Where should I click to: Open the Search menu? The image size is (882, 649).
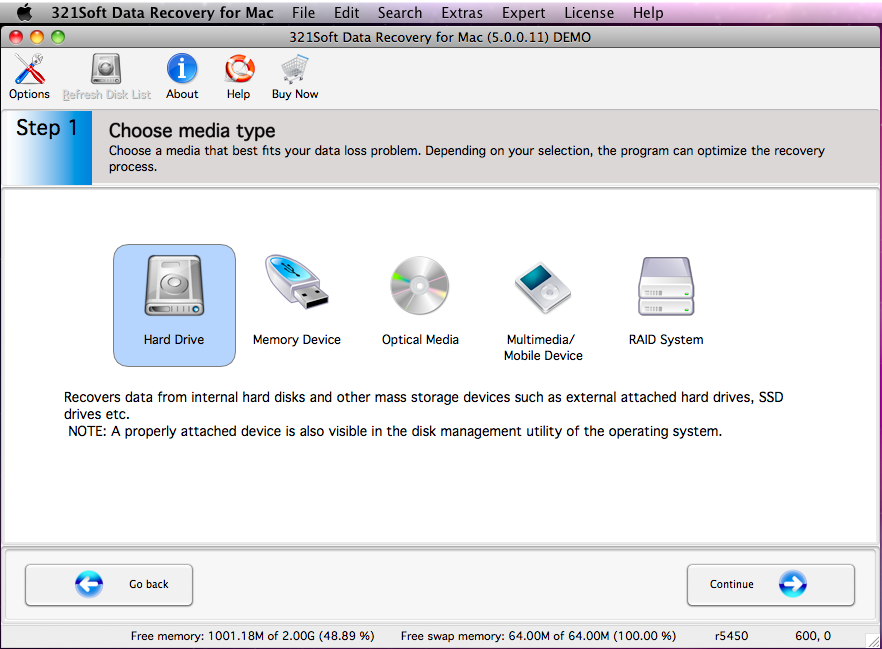pyautogui.click(x=399, y=12)
